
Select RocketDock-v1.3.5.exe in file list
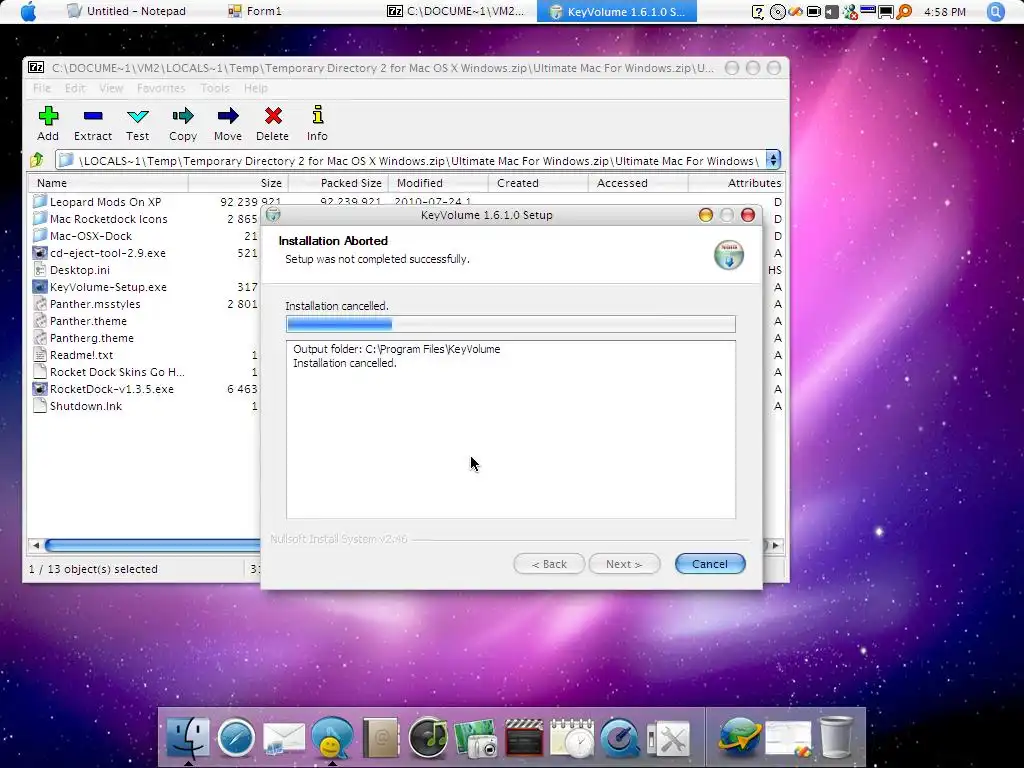pyautogui.click(x=112, y=389)
